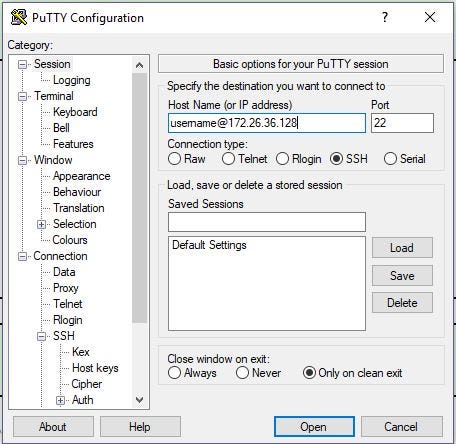Click the Load button
This screenshot has width=456, height=444.
coord(402,248)
